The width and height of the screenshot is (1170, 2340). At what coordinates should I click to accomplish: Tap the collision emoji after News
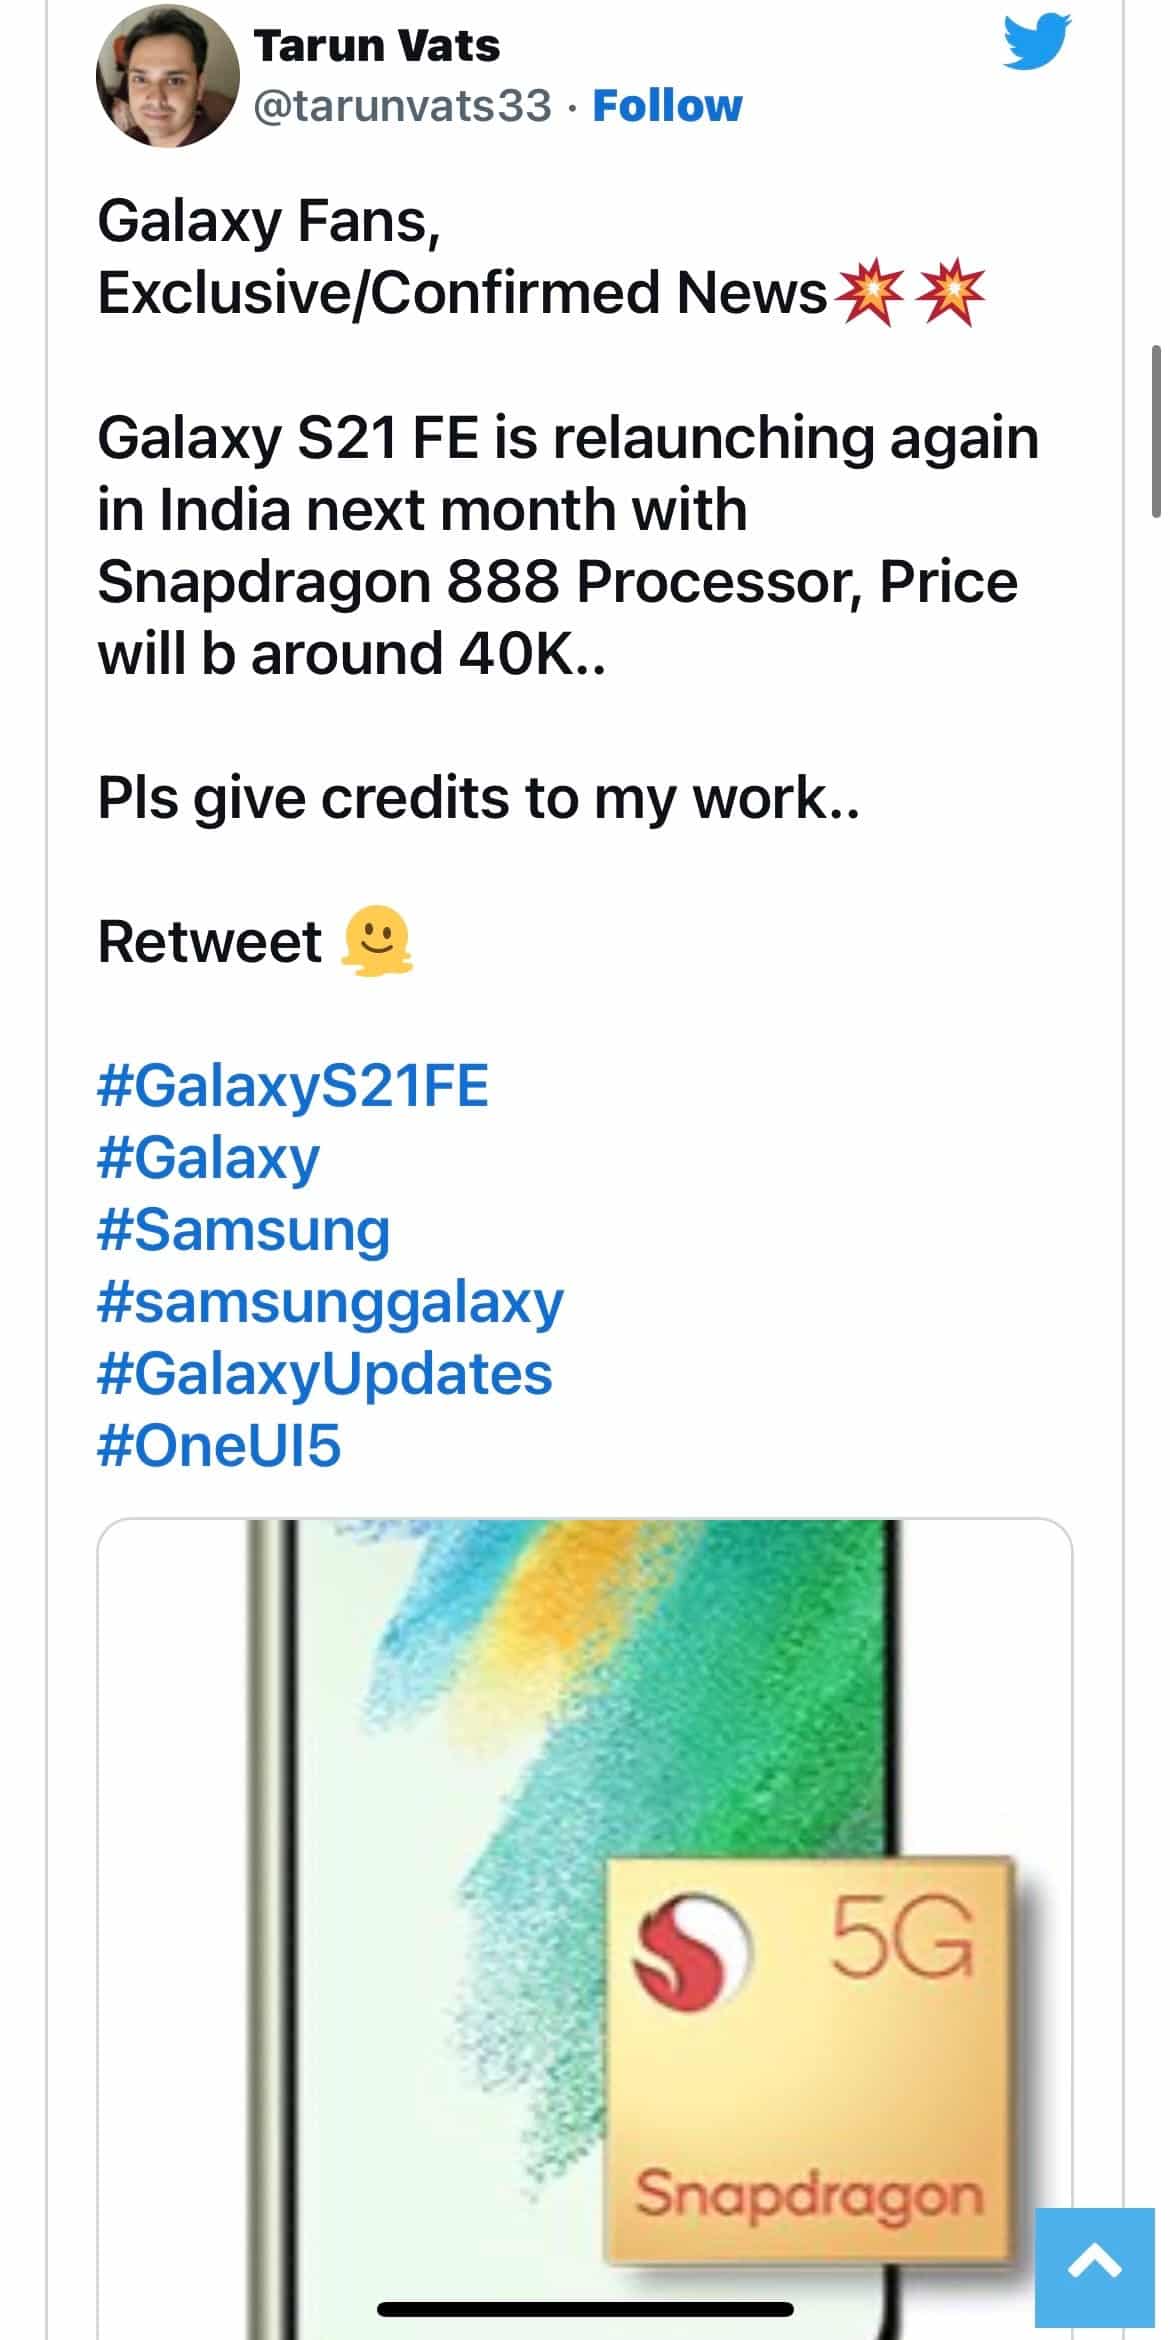868,294
